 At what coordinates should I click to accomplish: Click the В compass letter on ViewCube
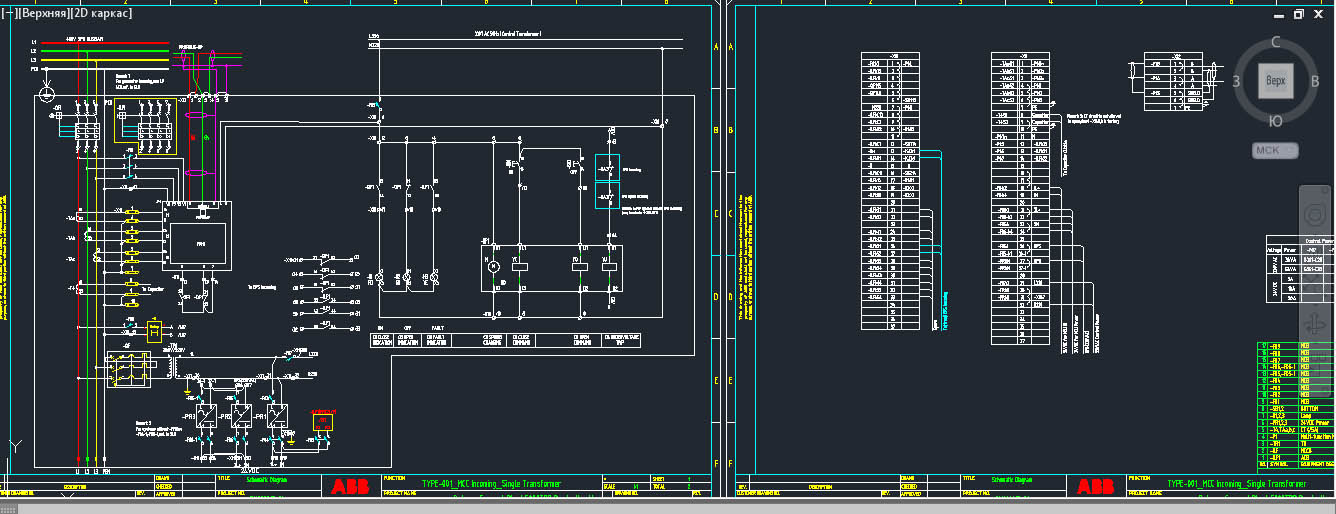1314,81
